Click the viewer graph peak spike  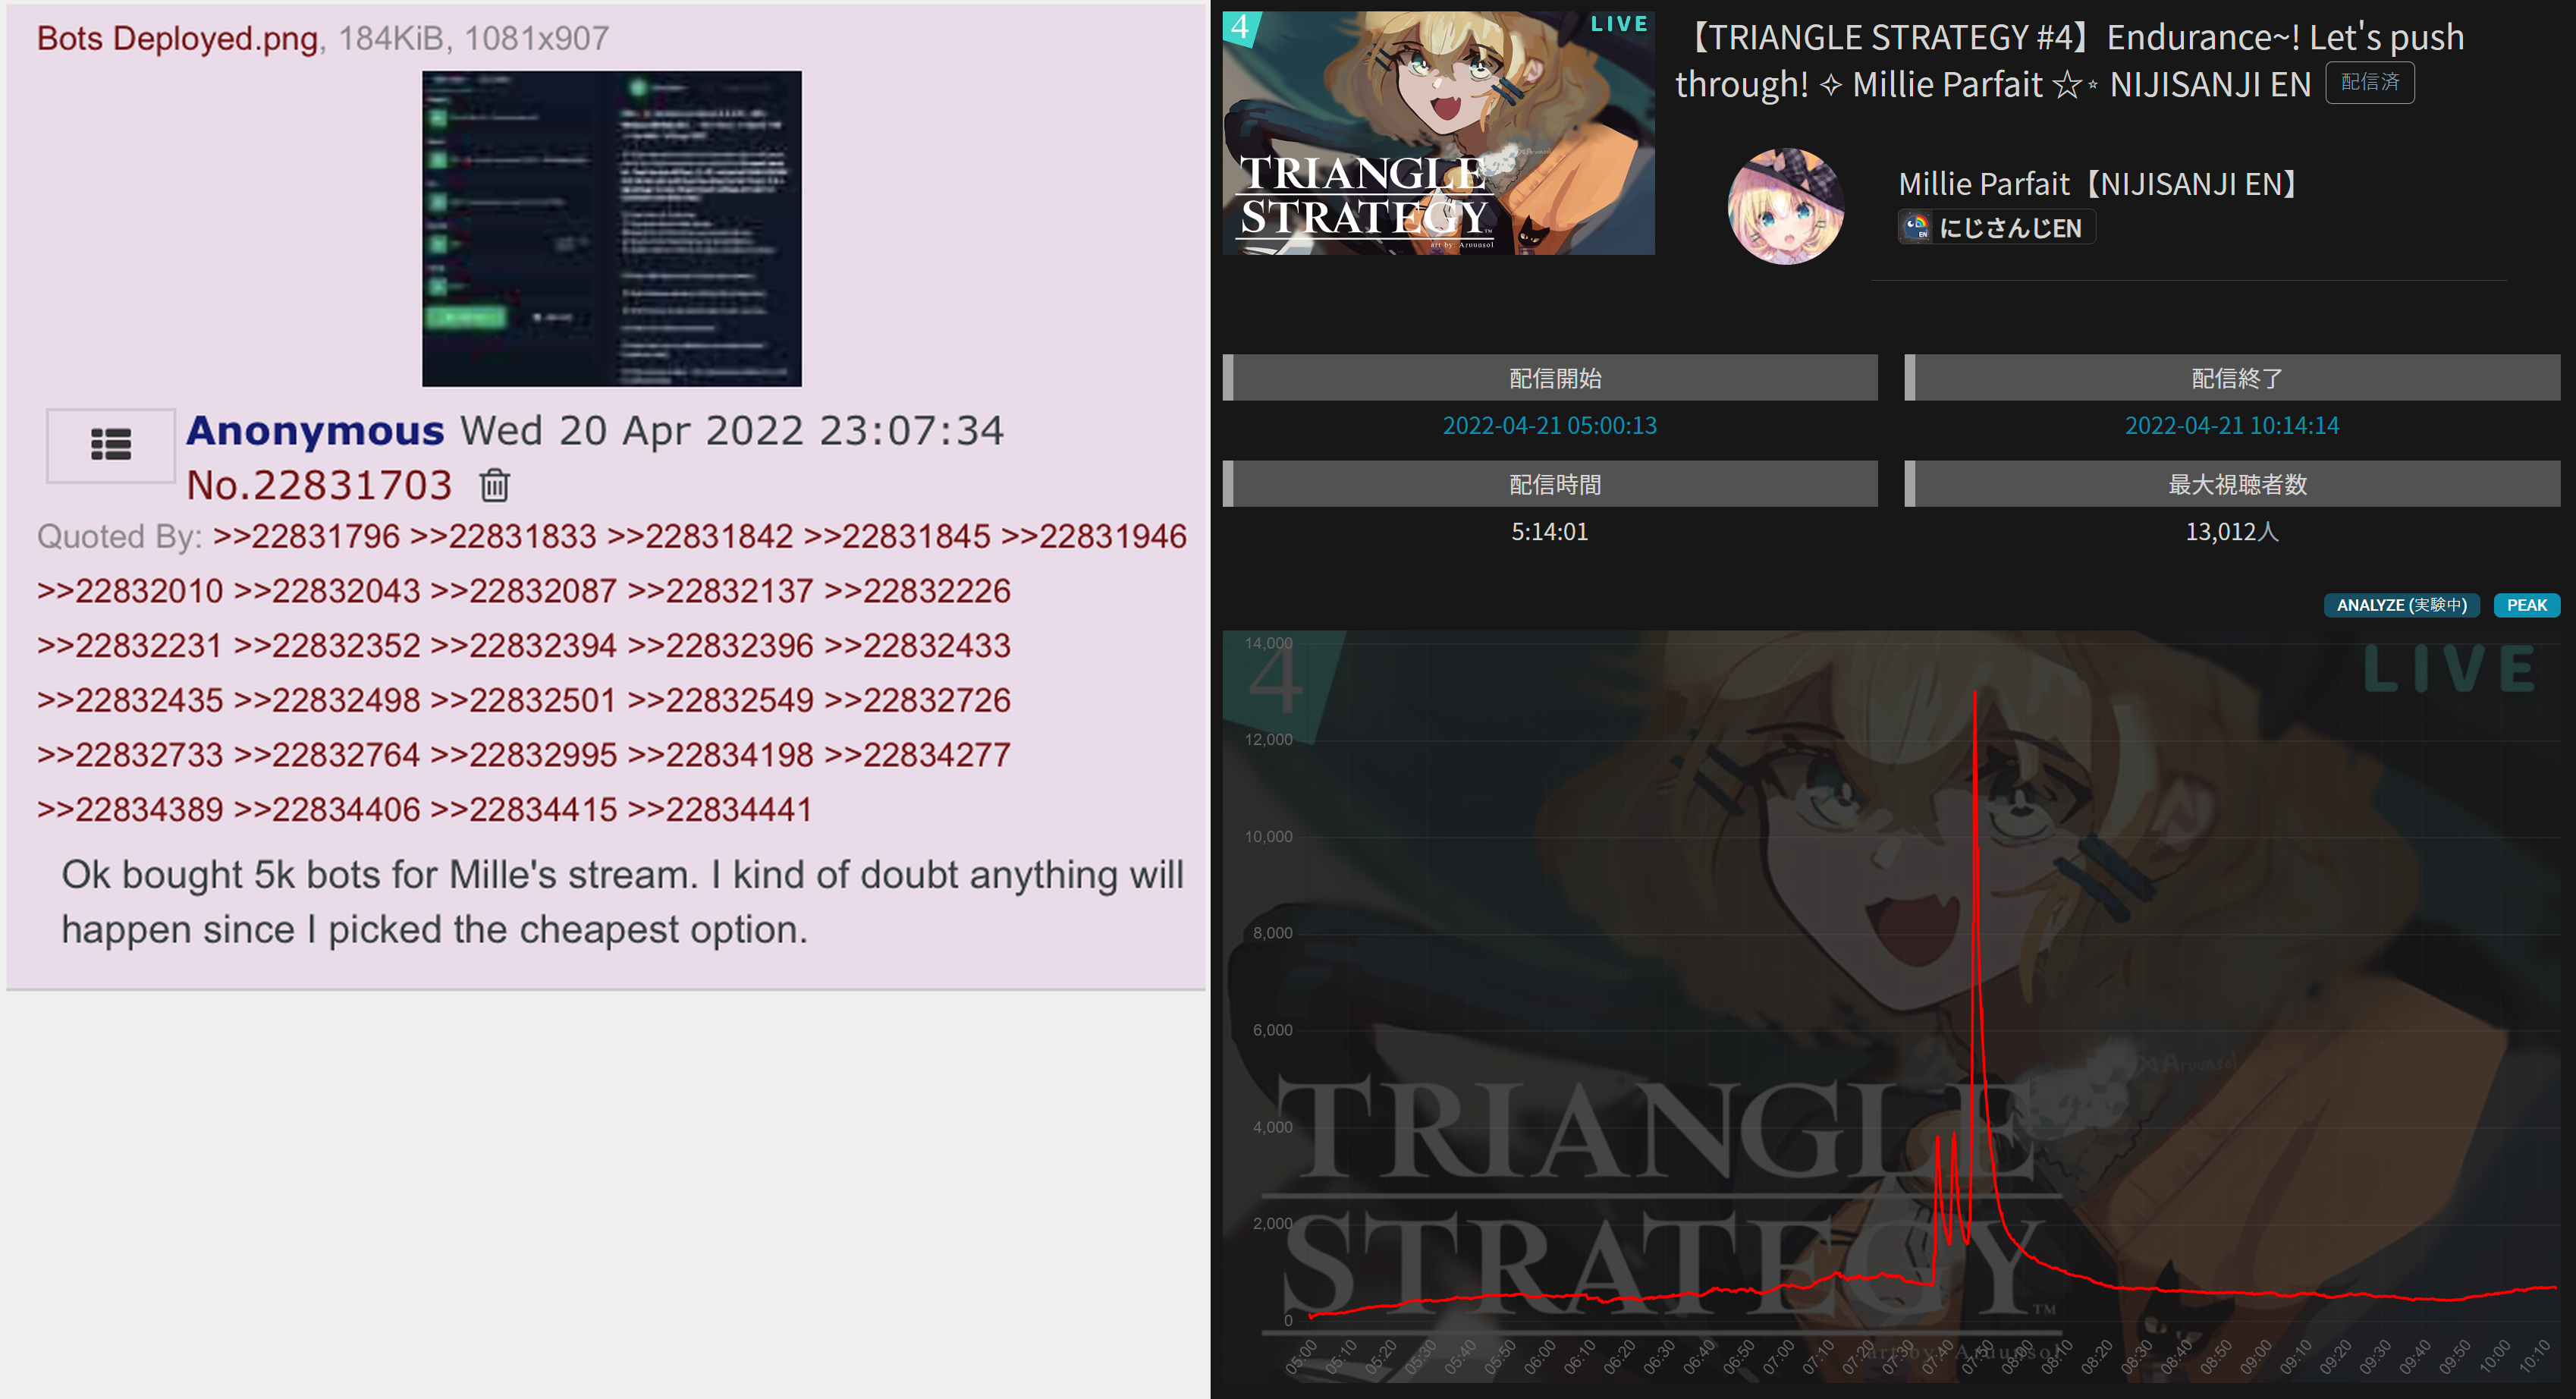1975,693
